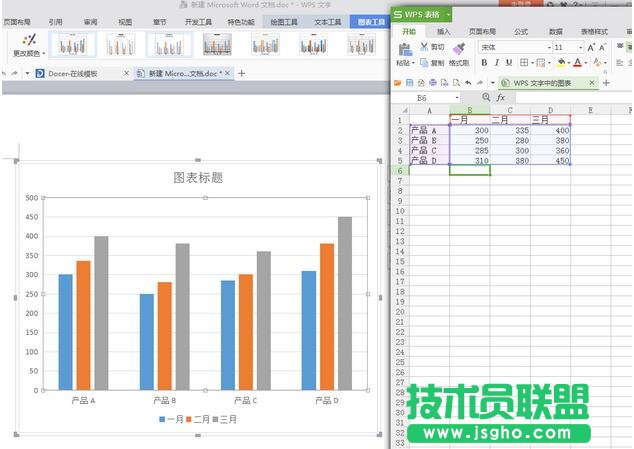Close the 新建 Micro...文档.doc tab
This screenshot has height=449, width=634.
point(228,73)
